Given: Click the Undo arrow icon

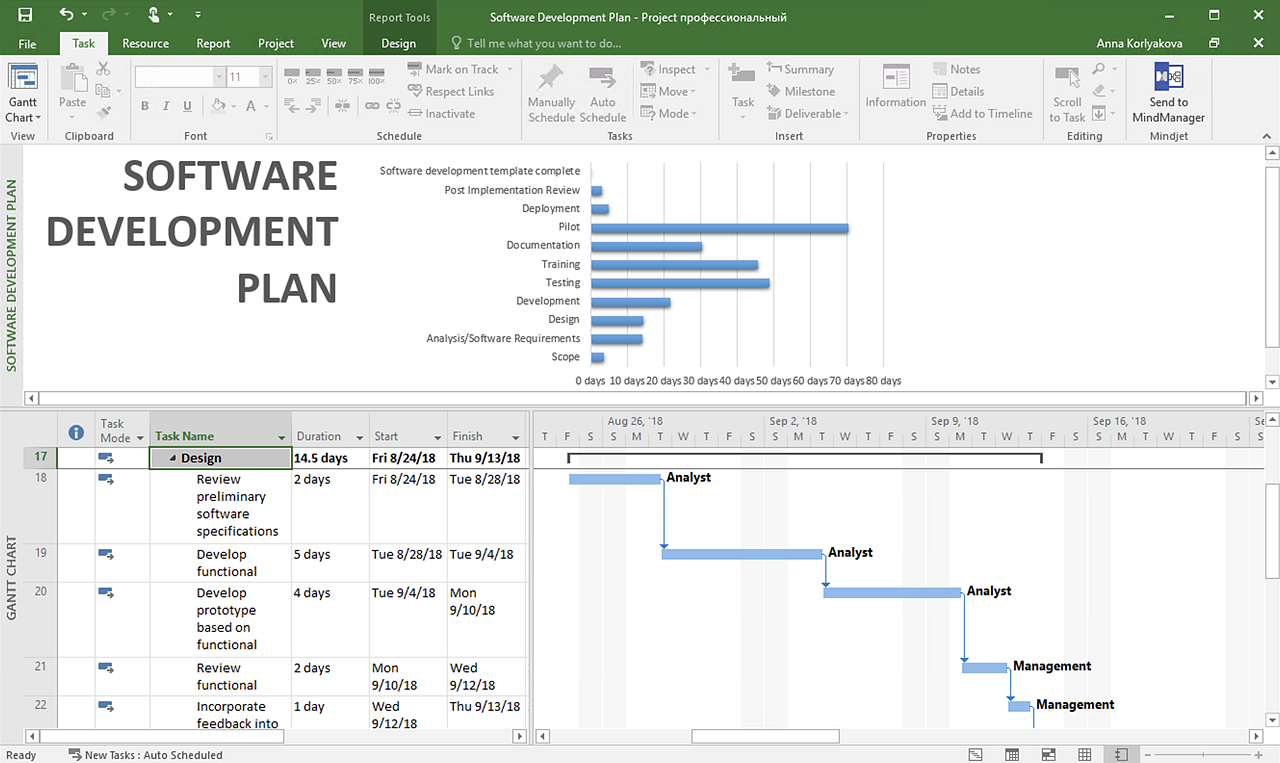Looking at the screenshot, I should [x=67, y=15].
